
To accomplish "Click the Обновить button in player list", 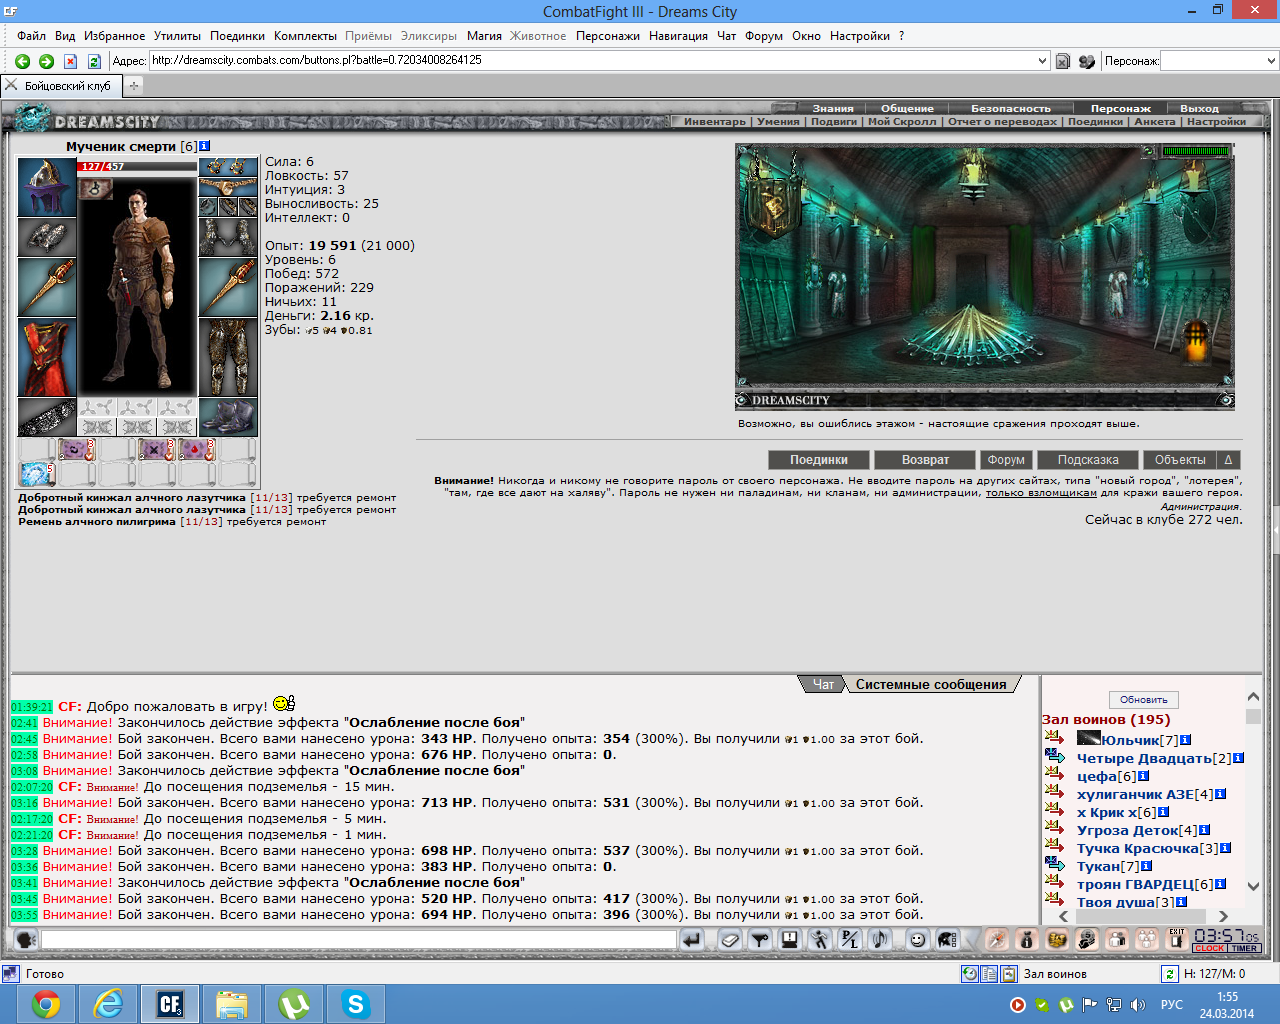I will (1144, 700).
